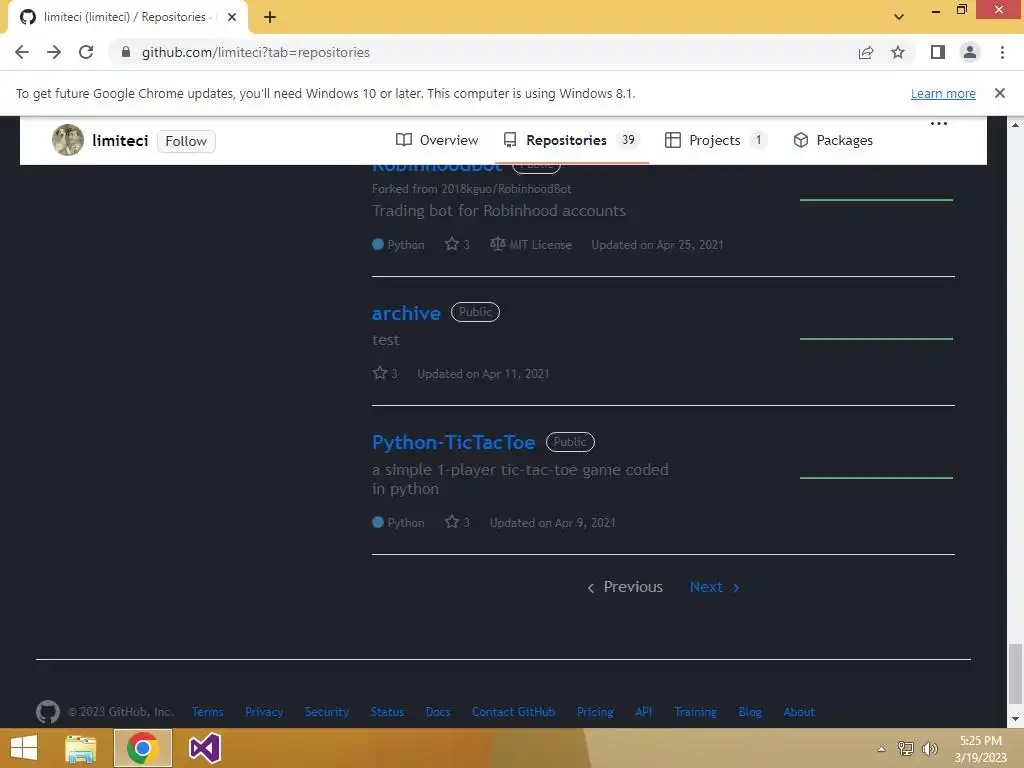Click the GitHub logo in footer
1024x768 pixels.
click(48, 712)
